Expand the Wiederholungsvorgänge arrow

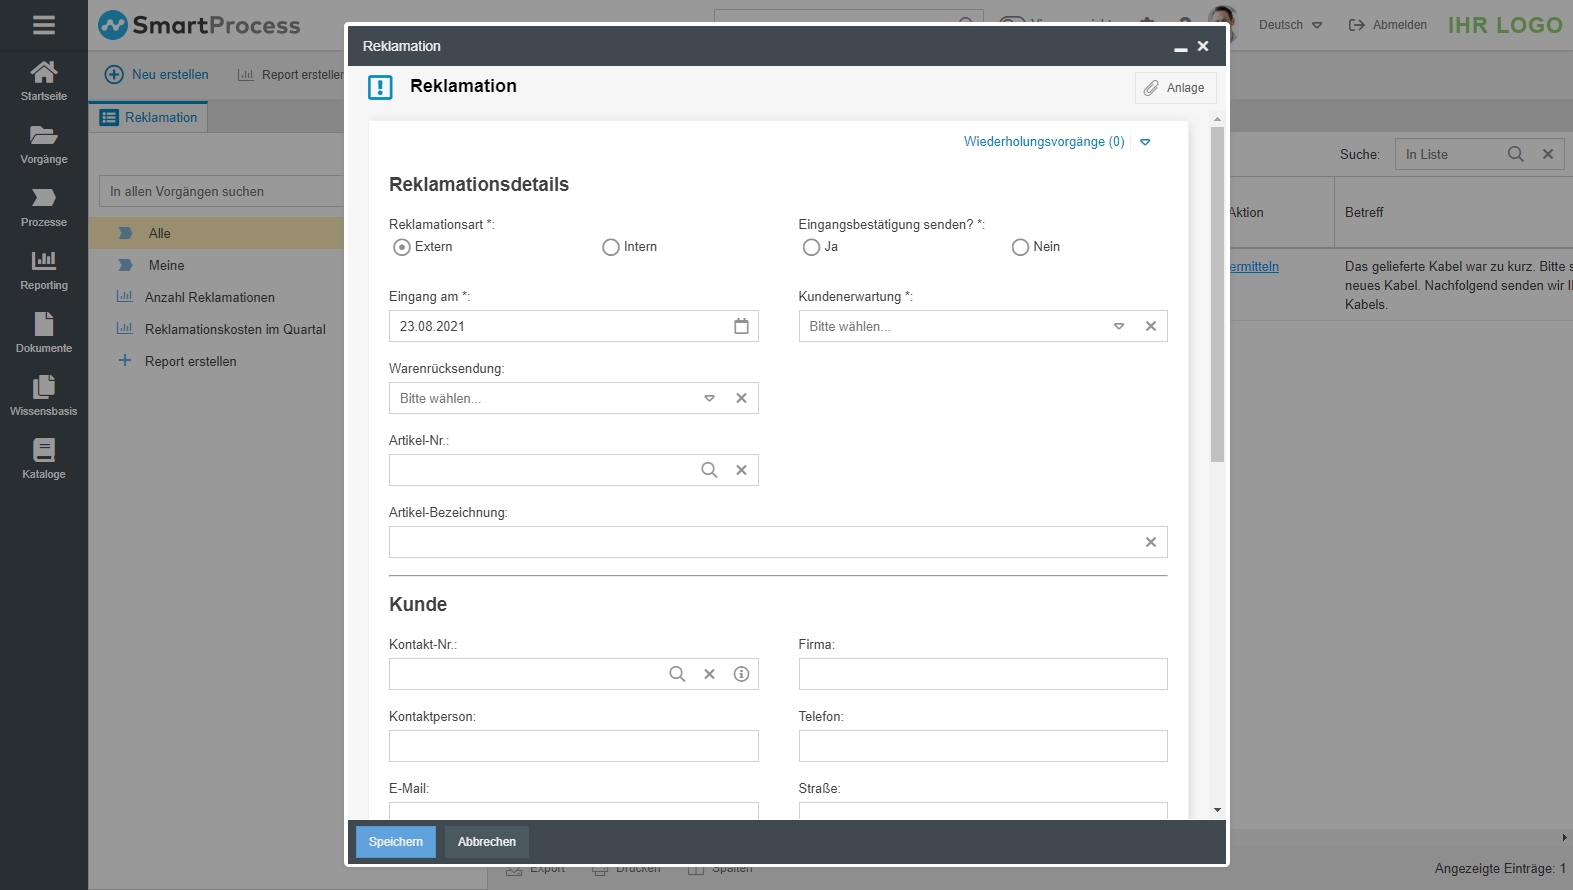1145,142
